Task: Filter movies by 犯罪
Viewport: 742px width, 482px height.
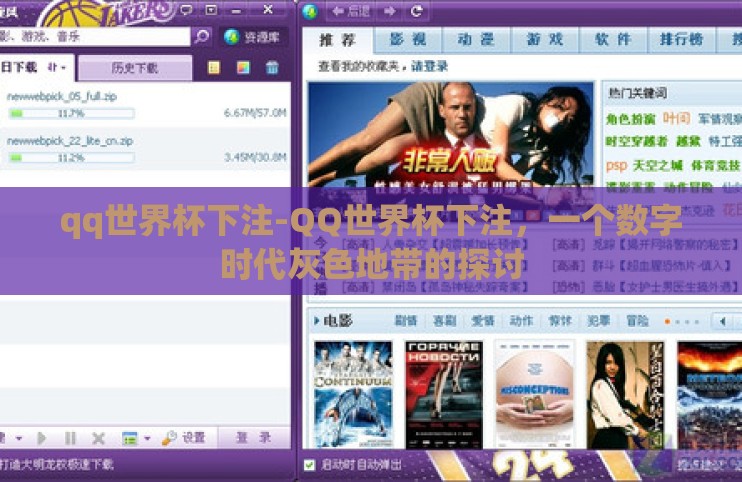Action: point(599,321)
